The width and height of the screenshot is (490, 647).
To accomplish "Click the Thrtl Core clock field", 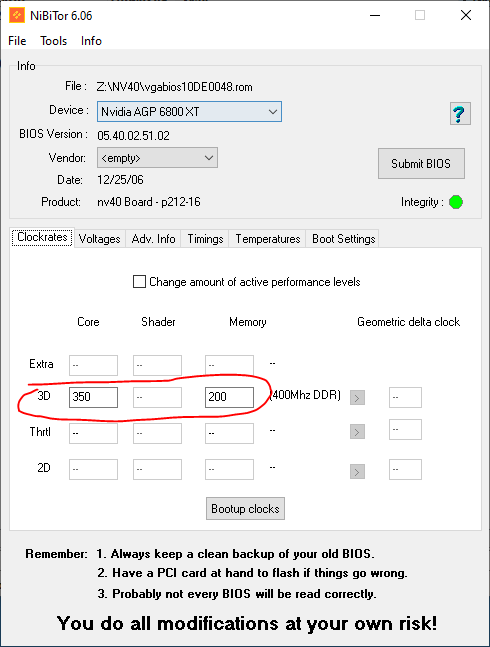I will pos(93,433).
